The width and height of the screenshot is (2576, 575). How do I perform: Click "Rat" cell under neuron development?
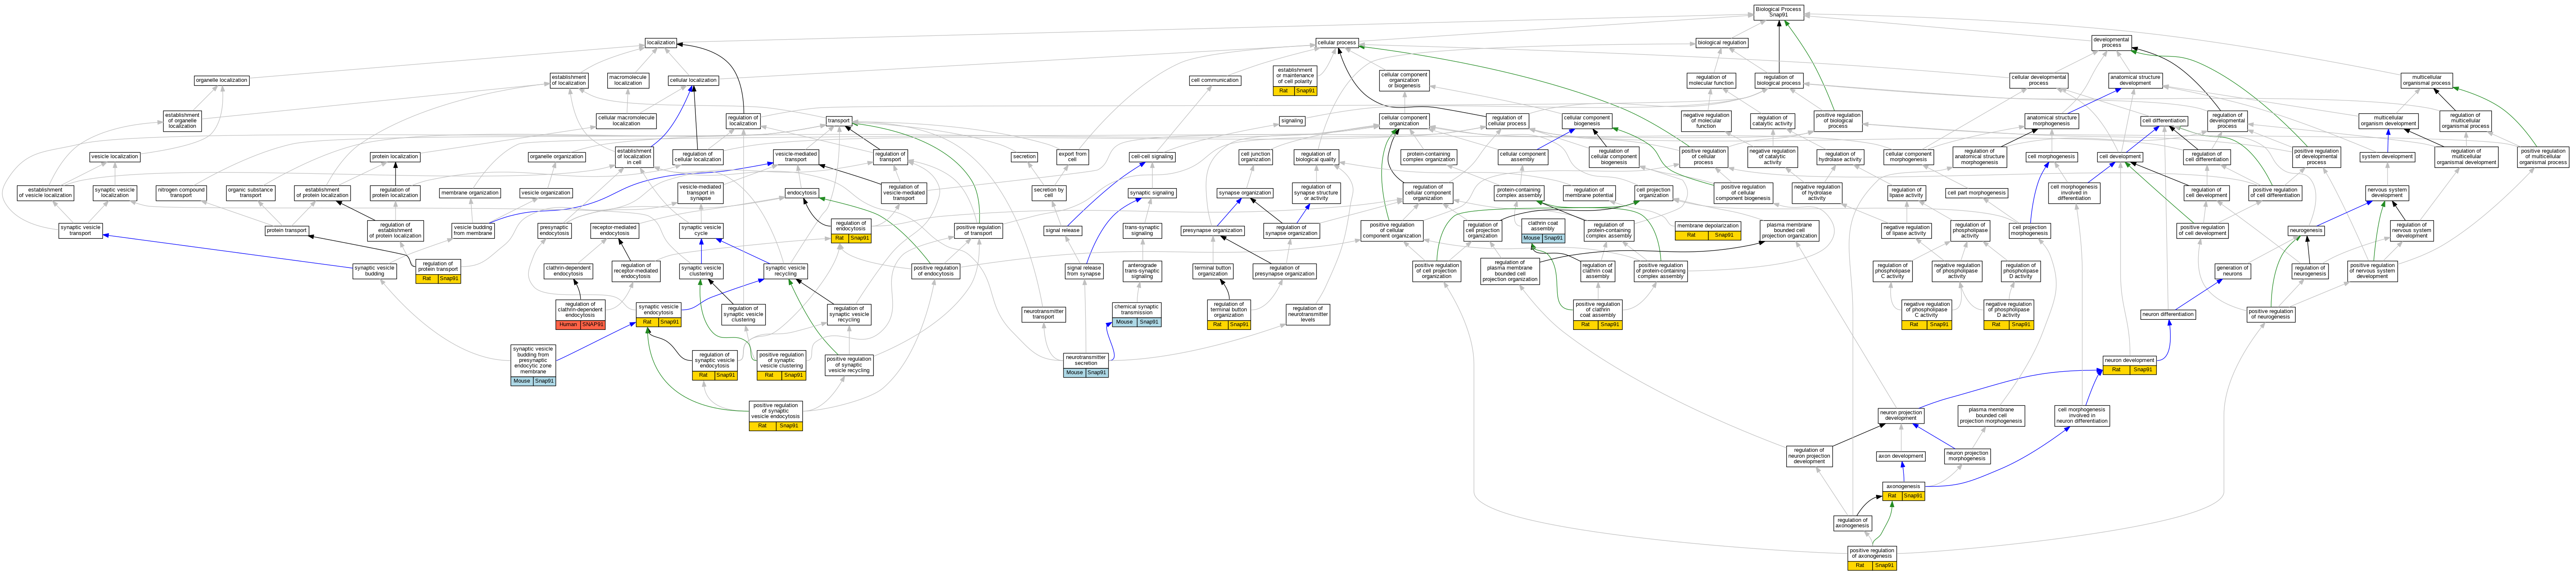coord(2116,370)
